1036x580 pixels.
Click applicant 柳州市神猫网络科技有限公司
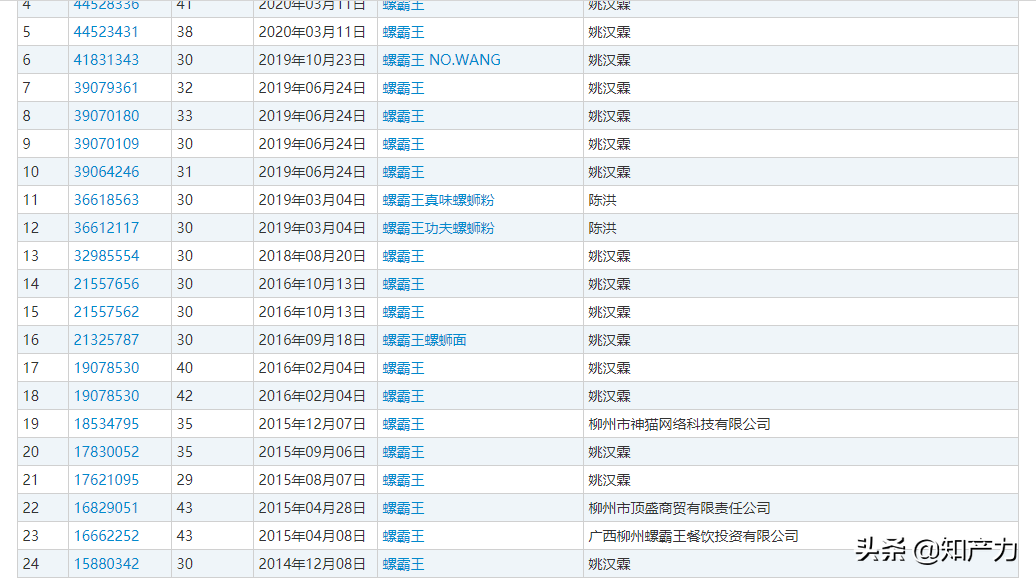[679, 423]
